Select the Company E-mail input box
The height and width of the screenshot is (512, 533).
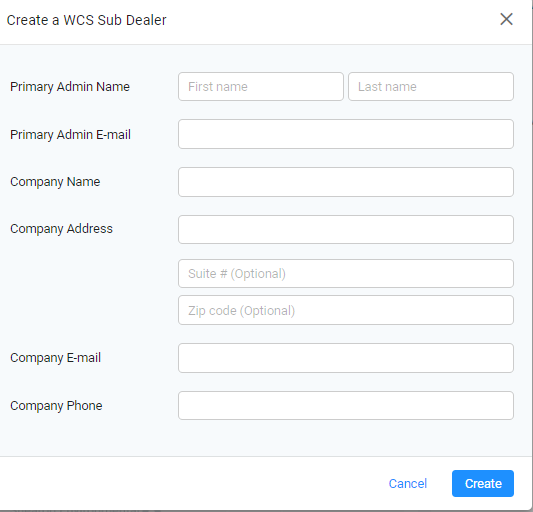[346, 358]
